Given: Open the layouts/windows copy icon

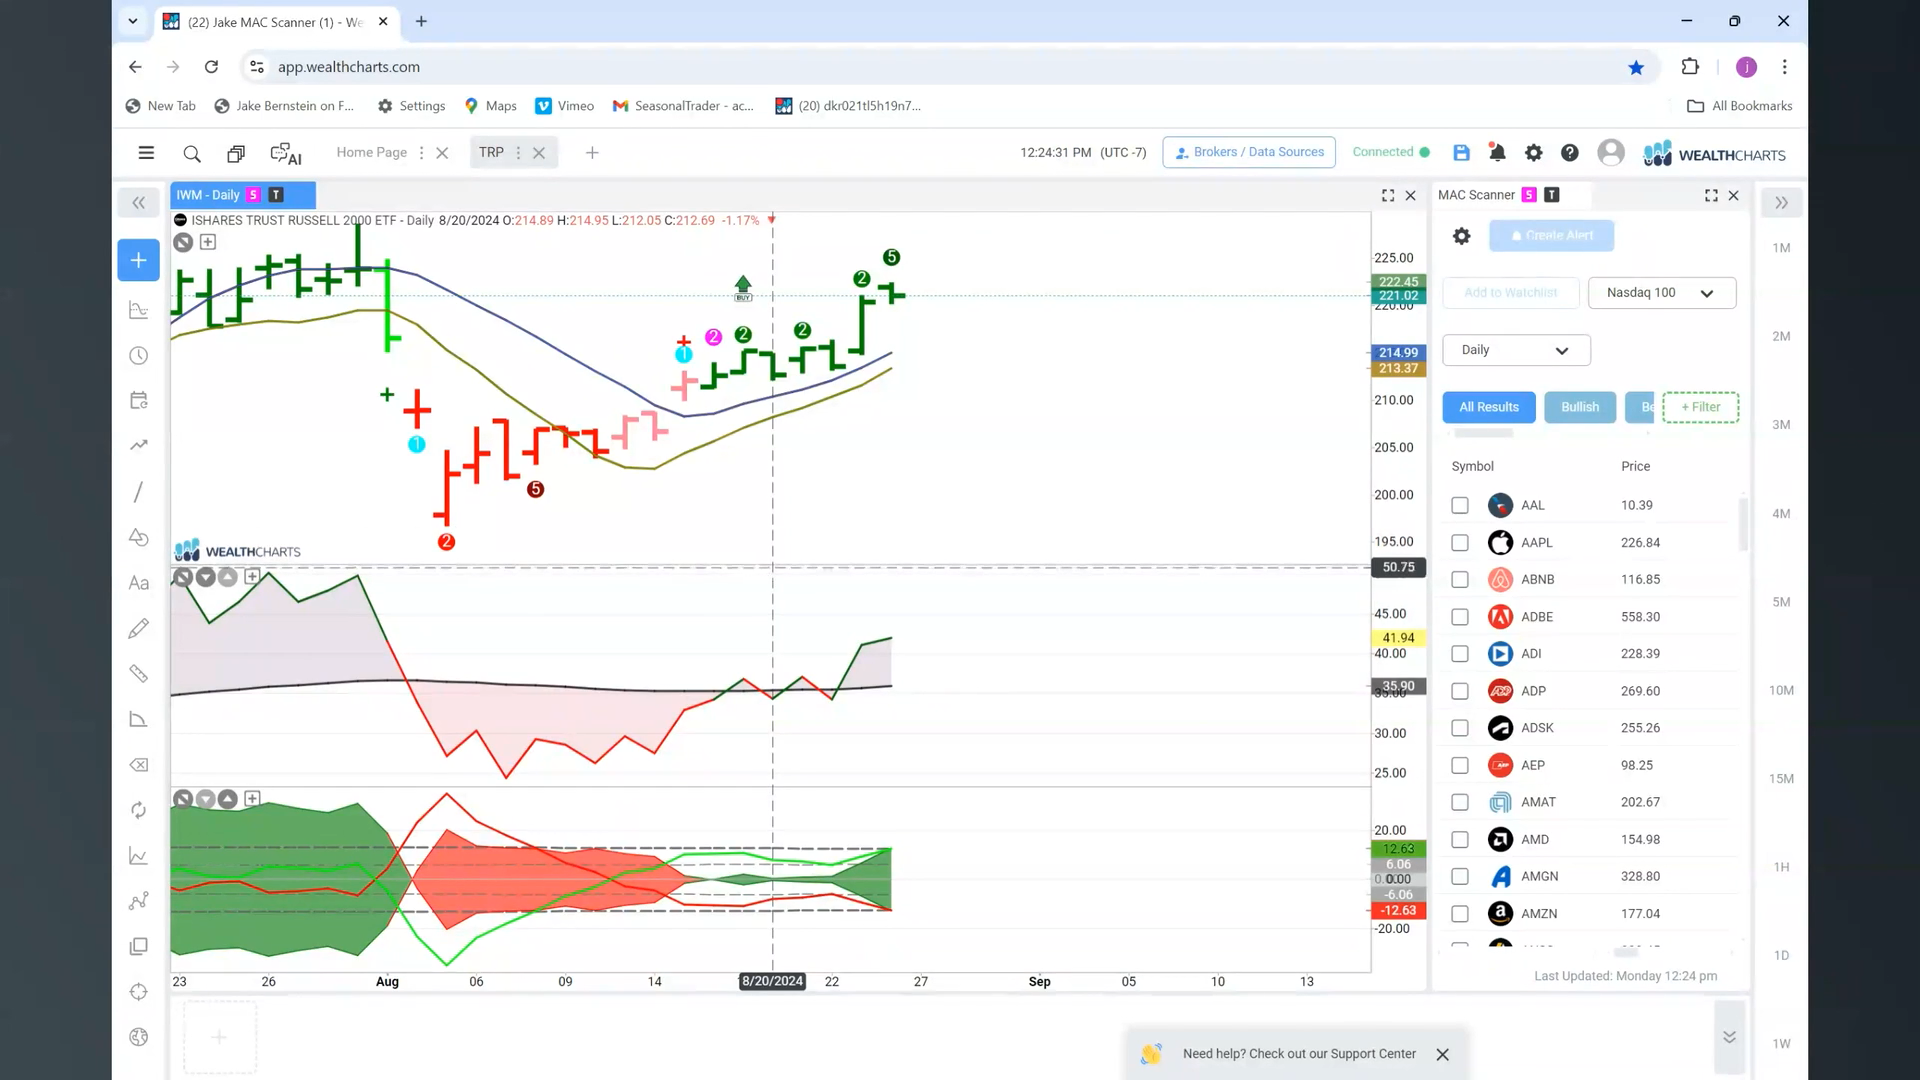Looking at the screenshot, I should 236,153.
